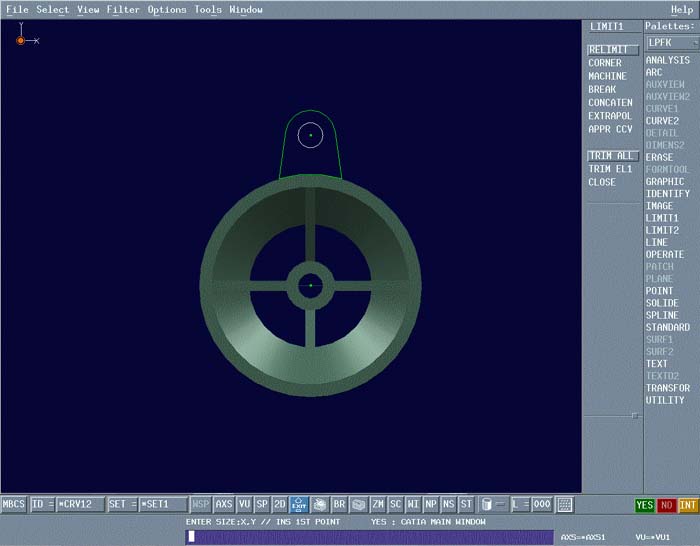Screen dimensions: 700x546
Task: Click the printer icon in bottom toolbar
Action: tap(319, 505)
